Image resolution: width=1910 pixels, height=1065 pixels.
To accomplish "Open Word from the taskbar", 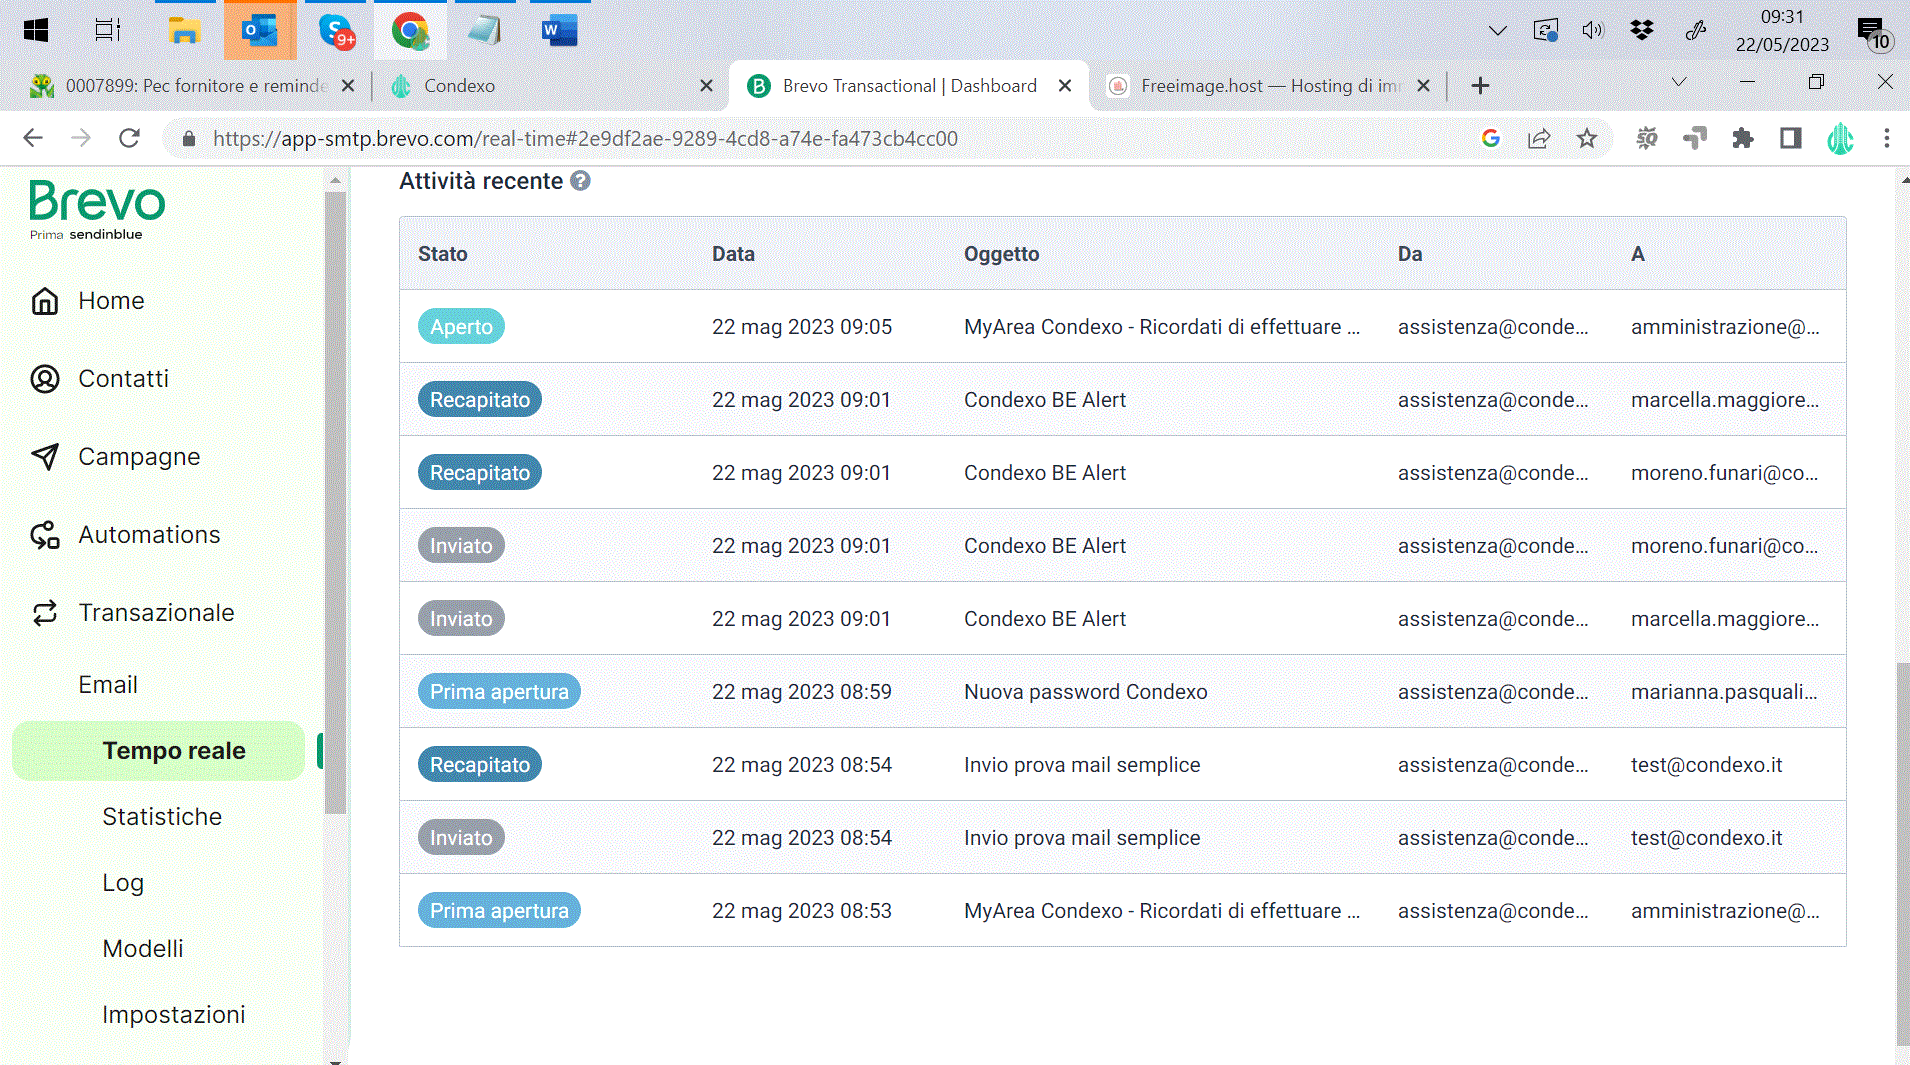I will click(559, 31).
